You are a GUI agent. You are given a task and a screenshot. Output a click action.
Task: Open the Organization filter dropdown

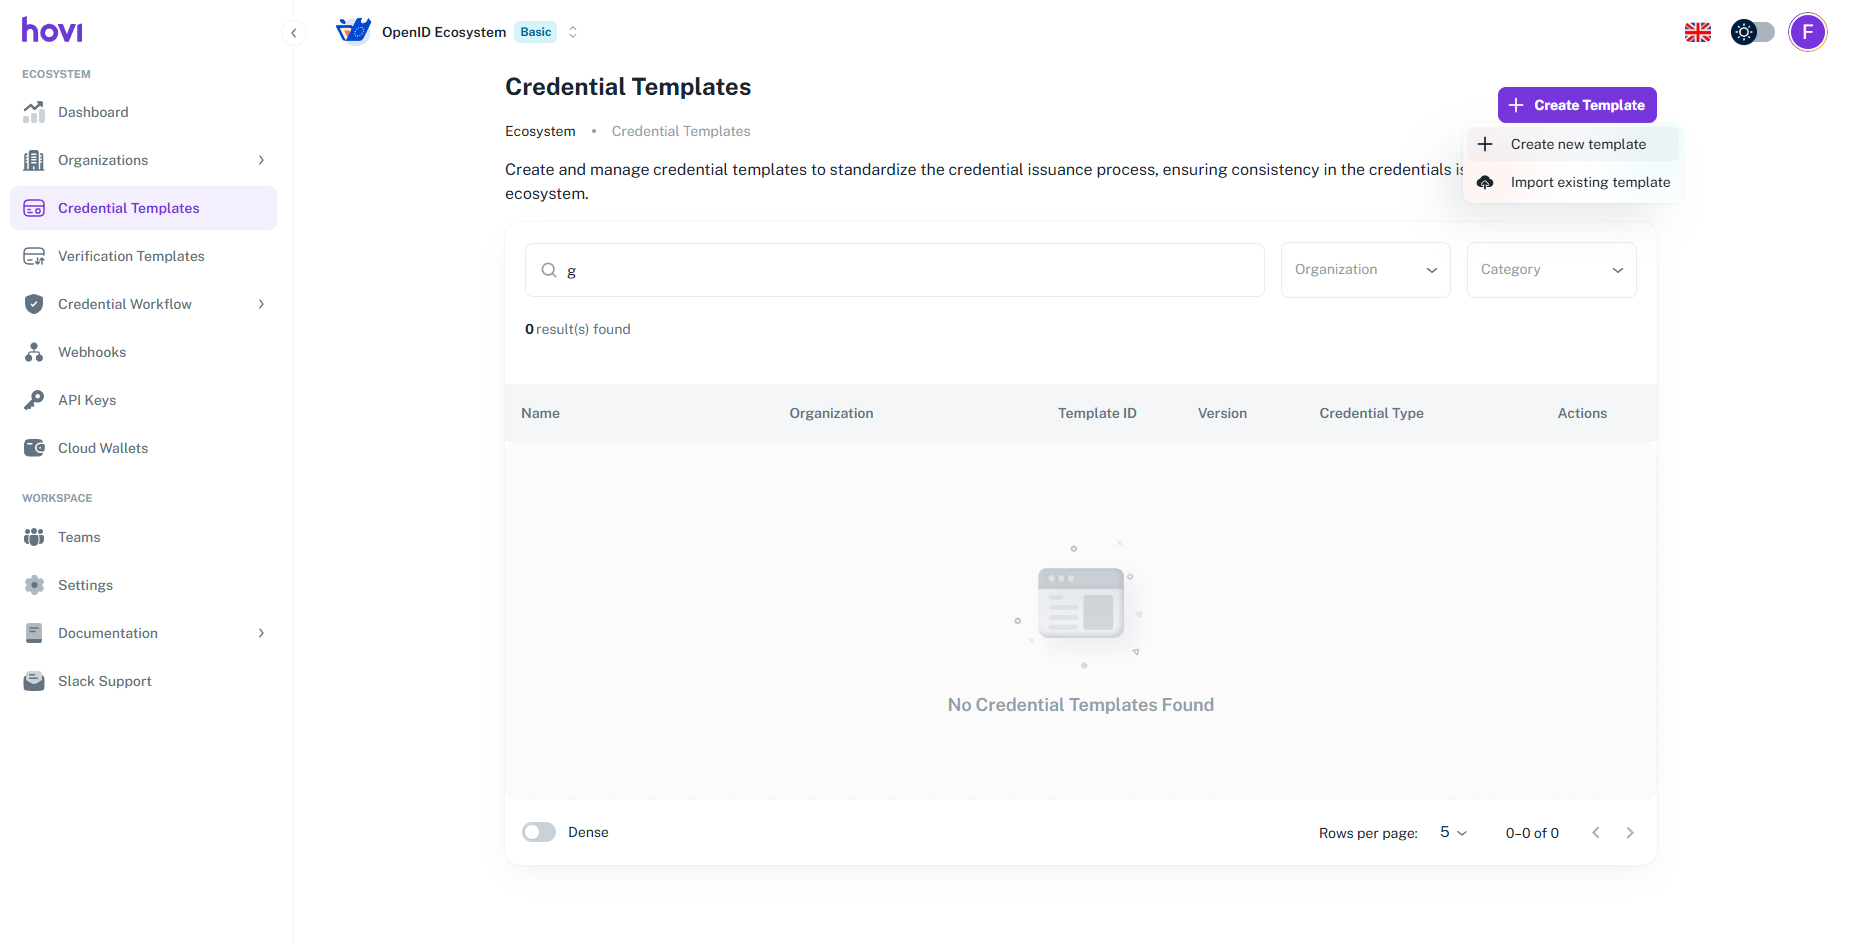(x=1365, y=270)
